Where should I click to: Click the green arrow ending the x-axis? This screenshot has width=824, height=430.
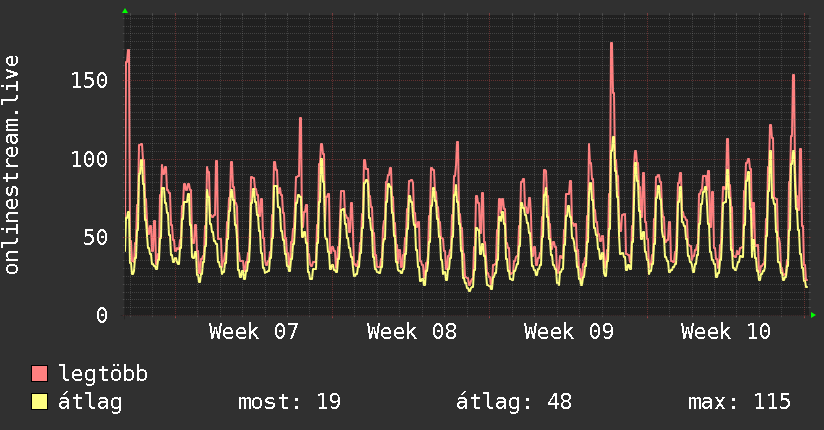click(814, 316)
